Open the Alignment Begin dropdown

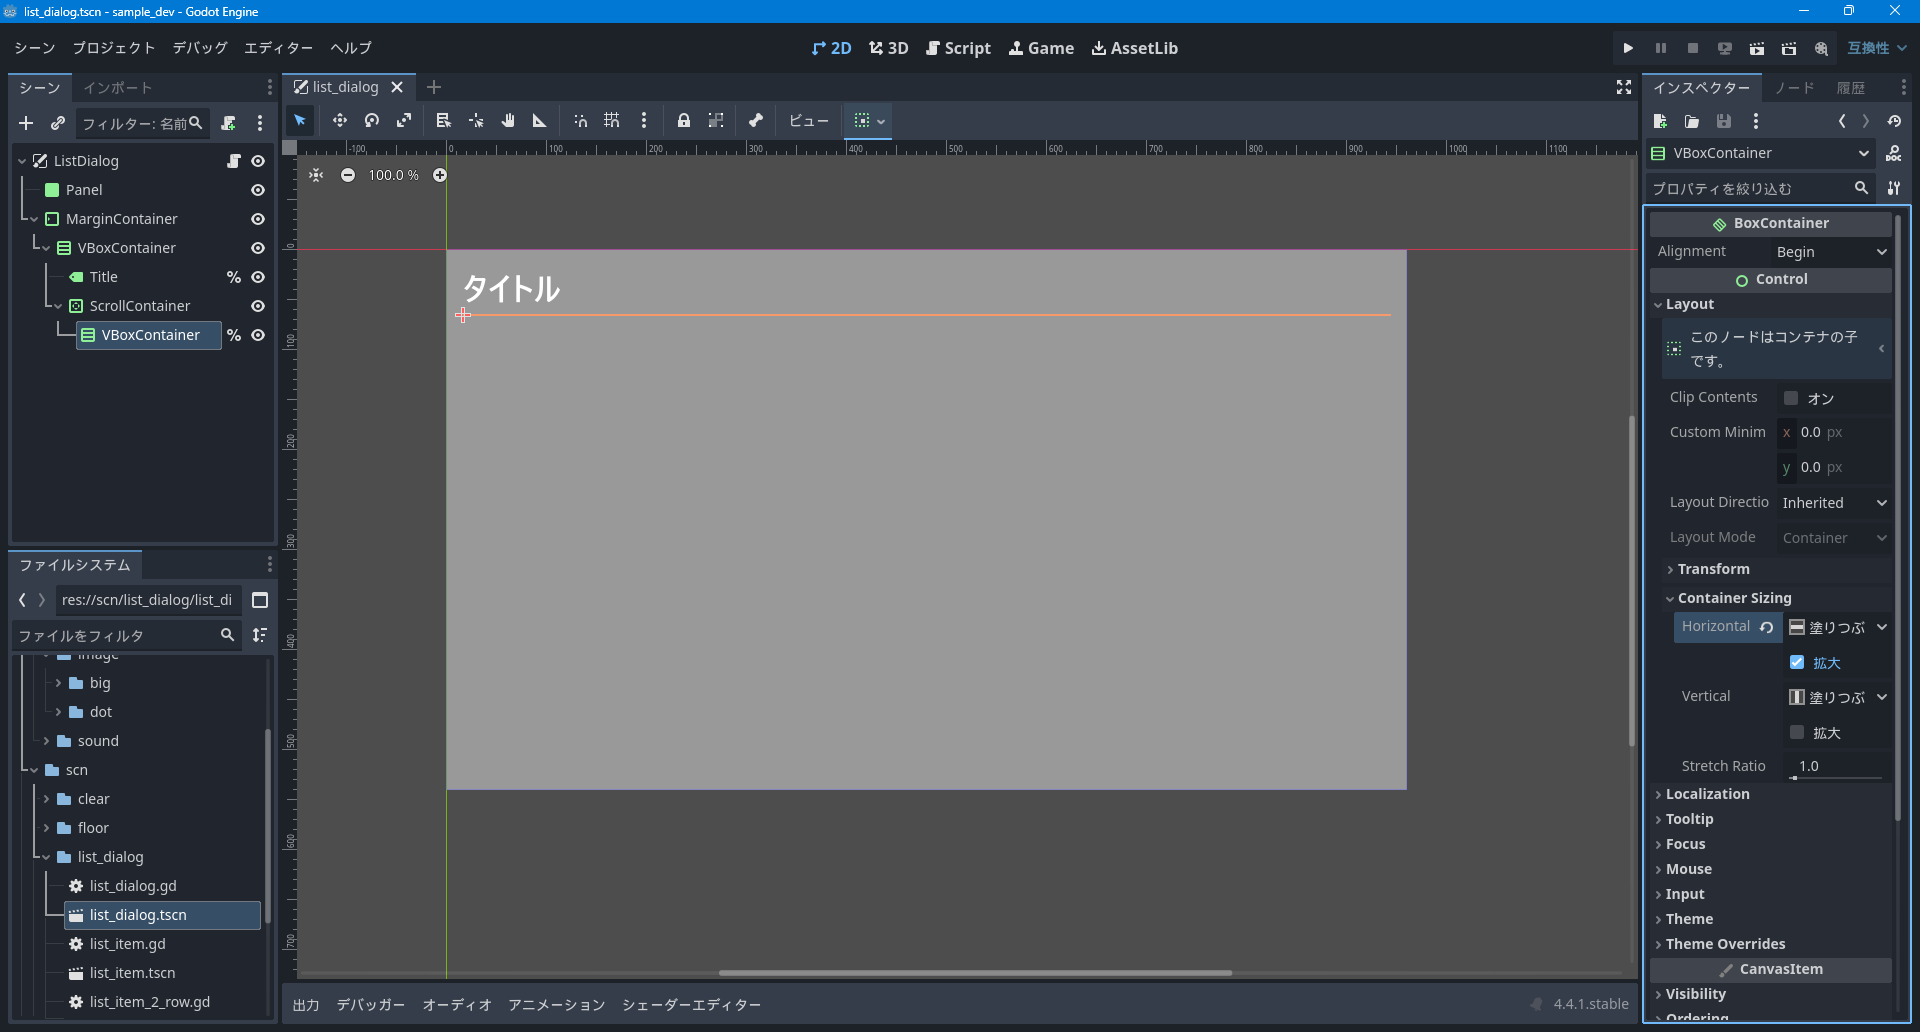[x=1831, y=252]
